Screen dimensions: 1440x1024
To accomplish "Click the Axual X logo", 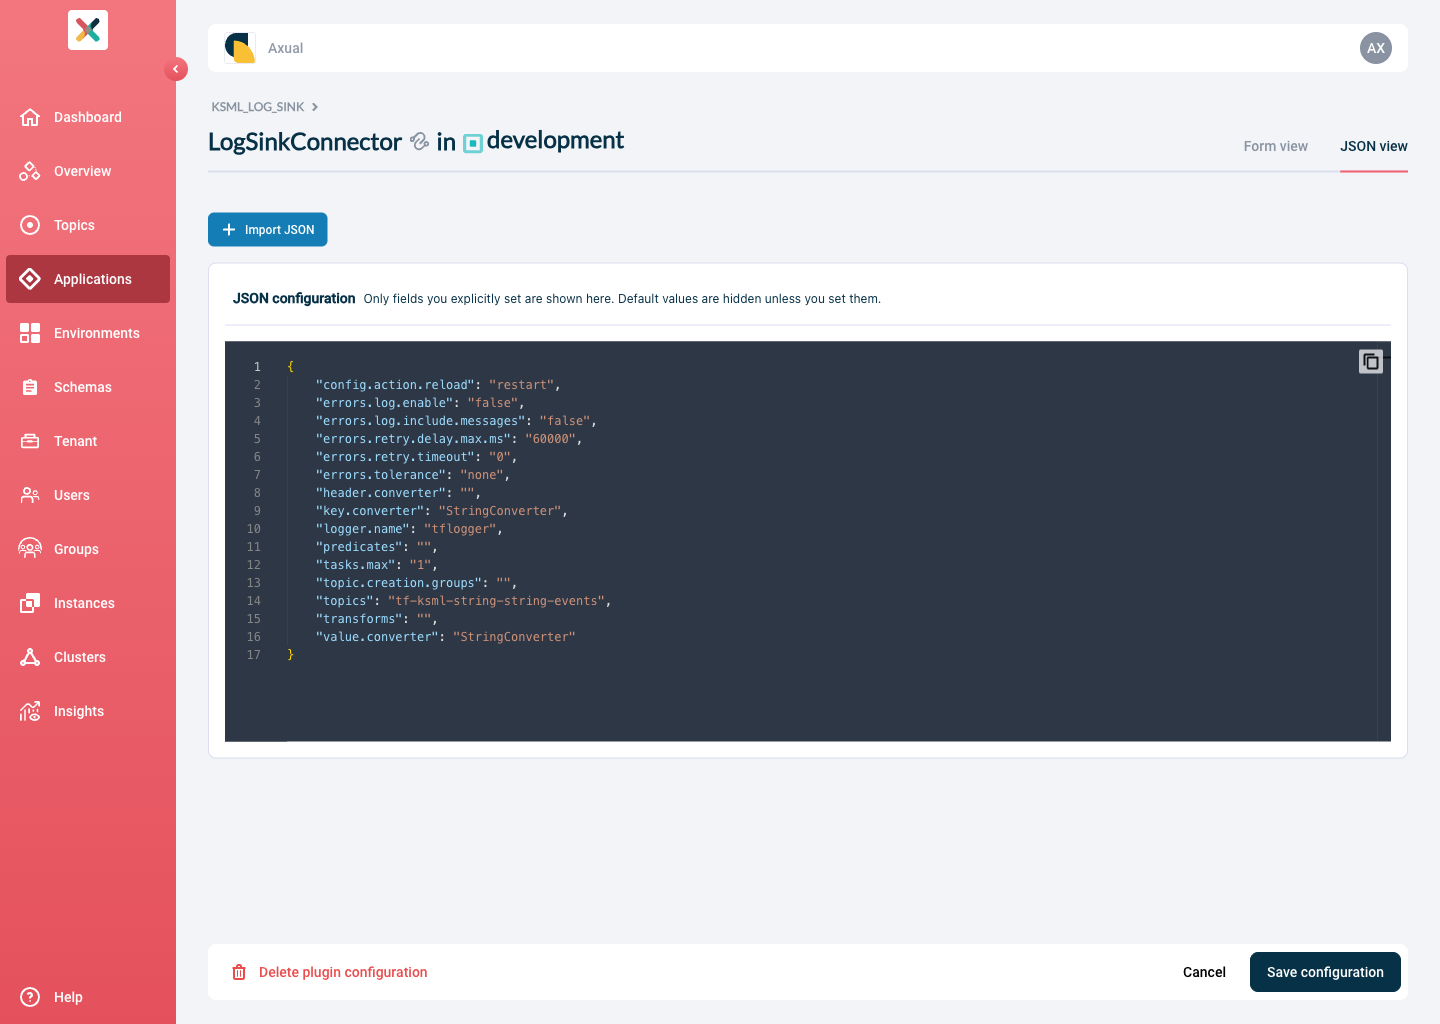I will click(x=88, y=30).
